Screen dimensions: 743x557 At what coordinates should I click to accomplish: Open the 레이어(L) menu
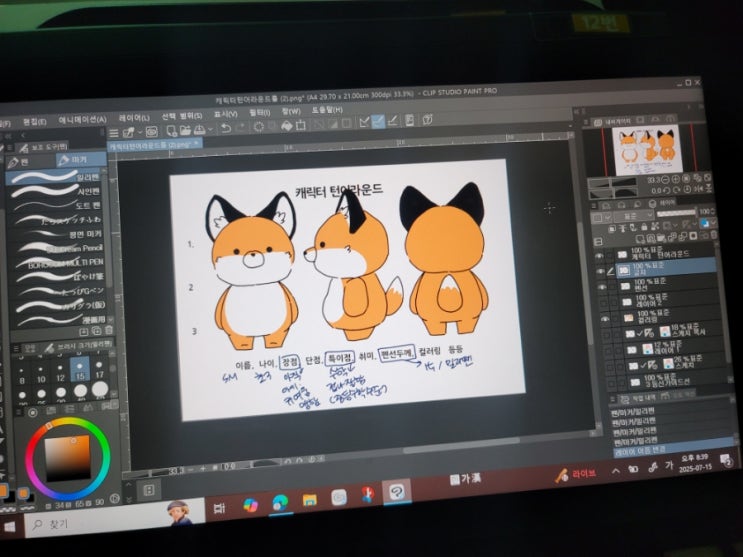tap(135, 117)
